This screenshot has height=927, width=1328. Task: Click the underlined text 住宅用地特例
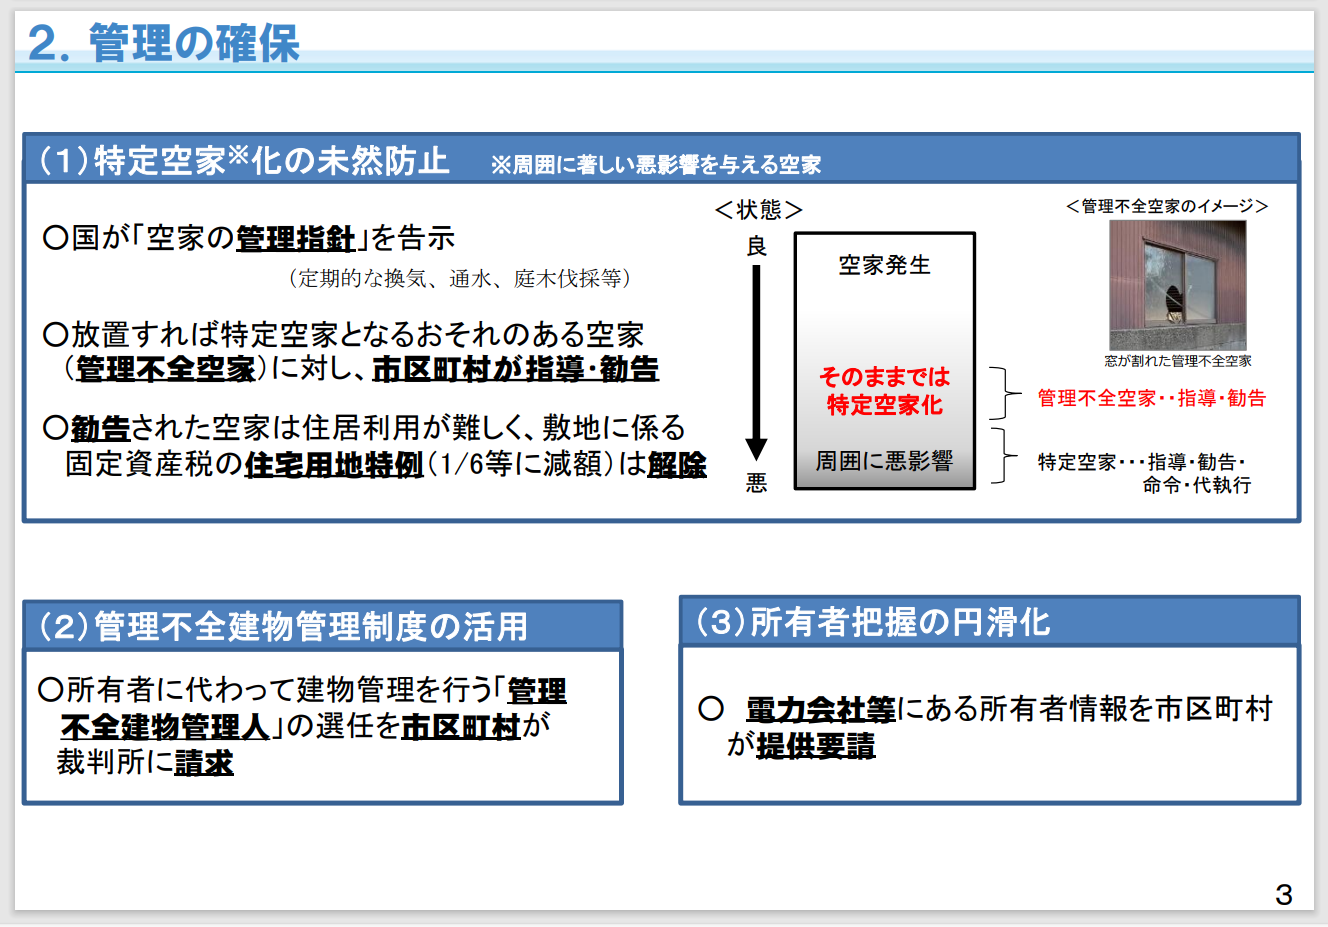[334, 465]
